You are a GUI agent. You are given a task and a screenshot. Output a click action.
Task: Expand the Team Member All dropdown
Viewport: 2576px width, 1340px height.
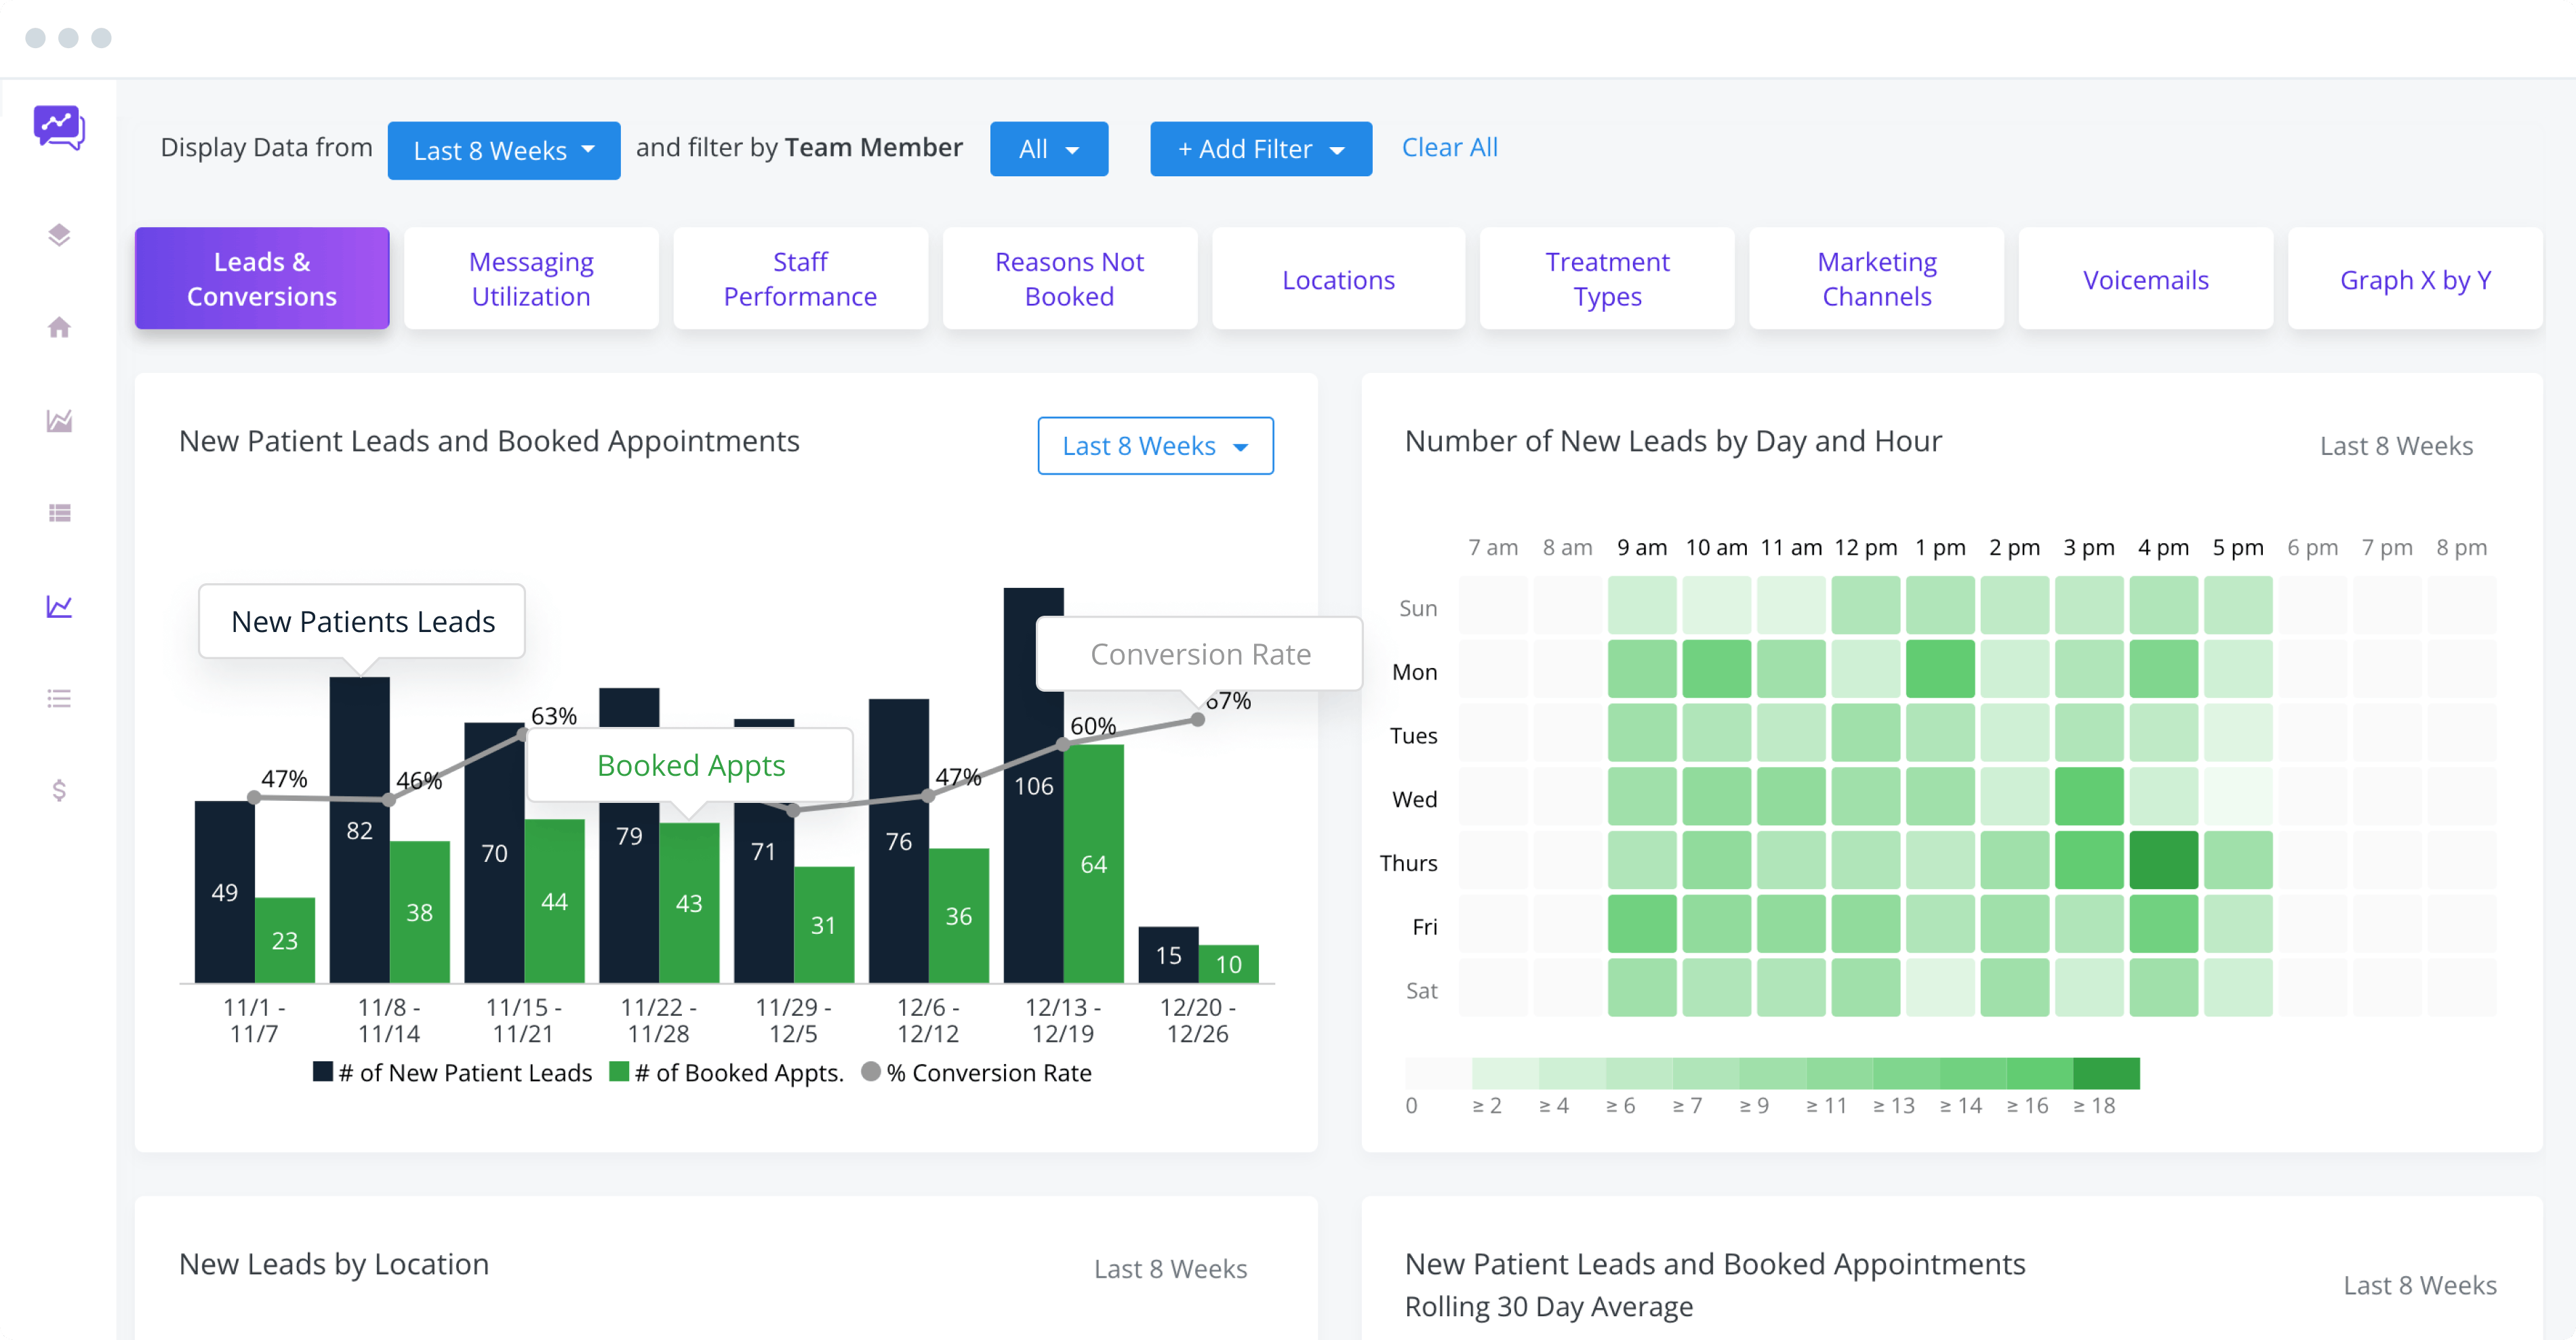coord(1048,149)
